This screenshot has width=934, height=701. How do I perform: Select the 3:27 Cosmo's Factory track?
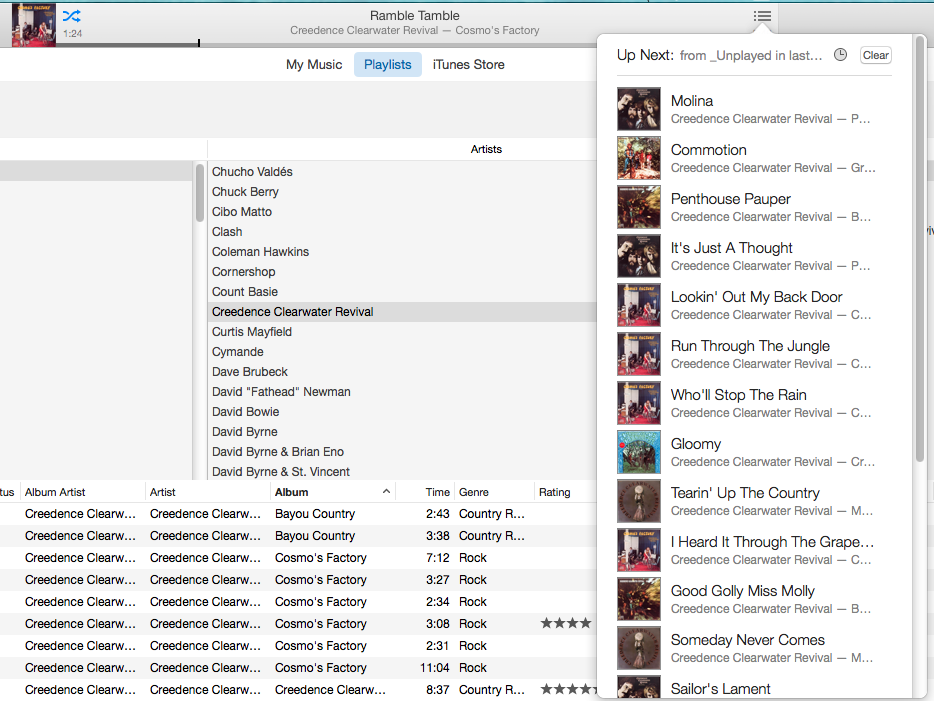click(x=298, y=580)
